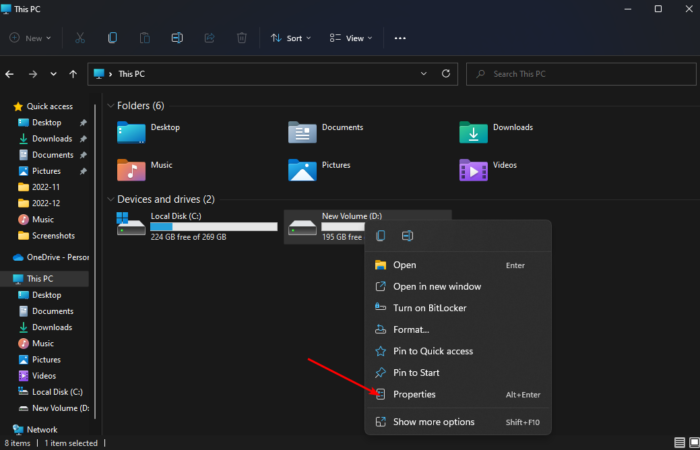
Task: Open the New dropdown button
Action: tap(30, 38)
